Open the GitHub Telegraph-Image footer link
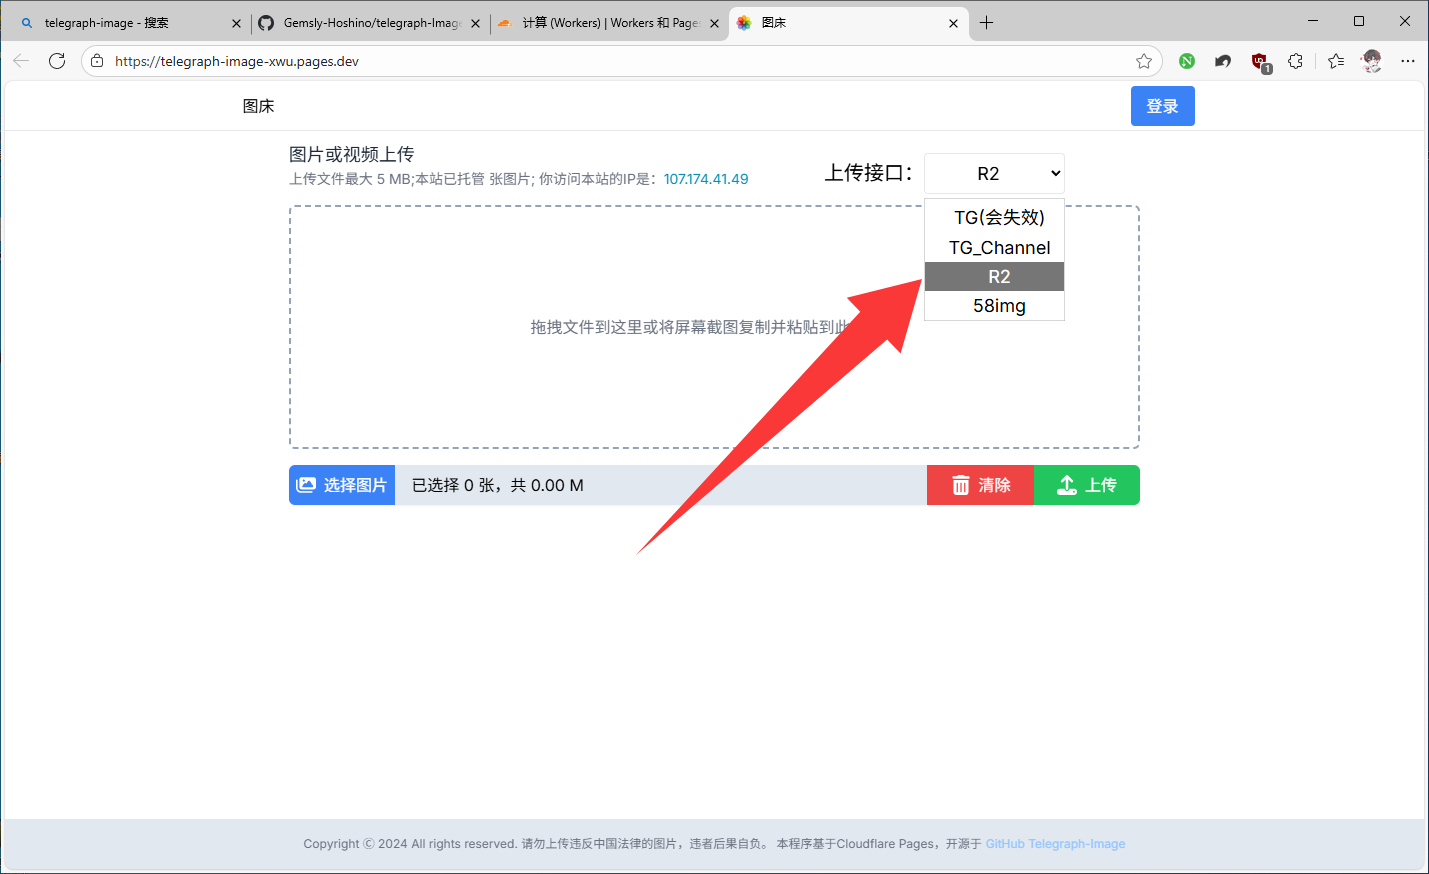This screenshot has height=874, width=1429. point(1055,844)
